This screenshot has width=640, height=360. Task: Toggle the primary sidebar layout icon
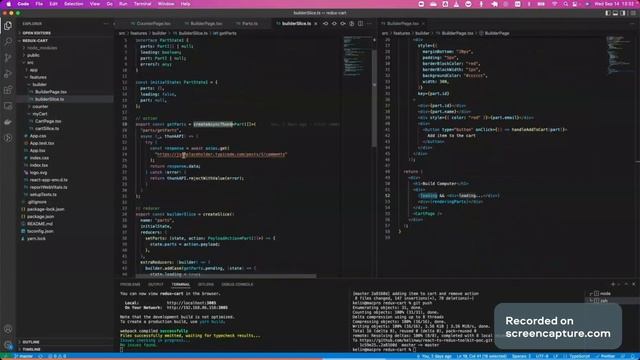tap(608, 13)
